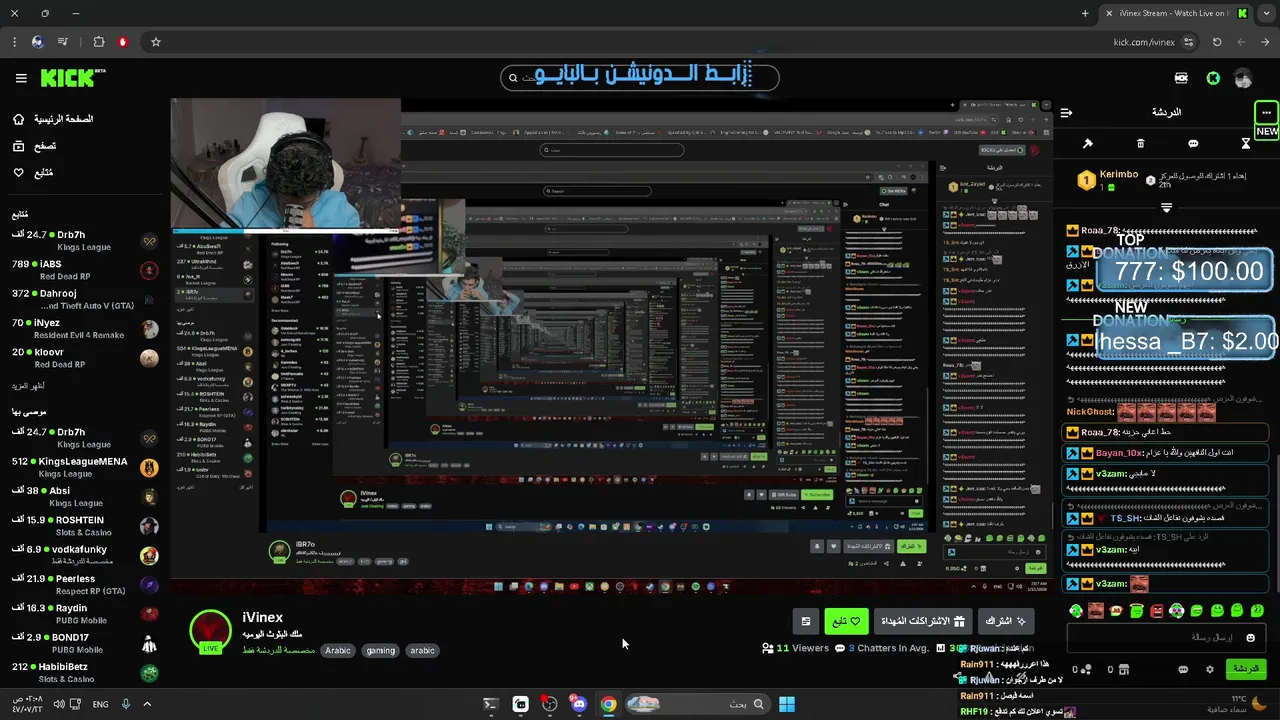
Task: Click the hammer moderation icon in chat
Action: pyautogui.click(x=1088, y=144)
